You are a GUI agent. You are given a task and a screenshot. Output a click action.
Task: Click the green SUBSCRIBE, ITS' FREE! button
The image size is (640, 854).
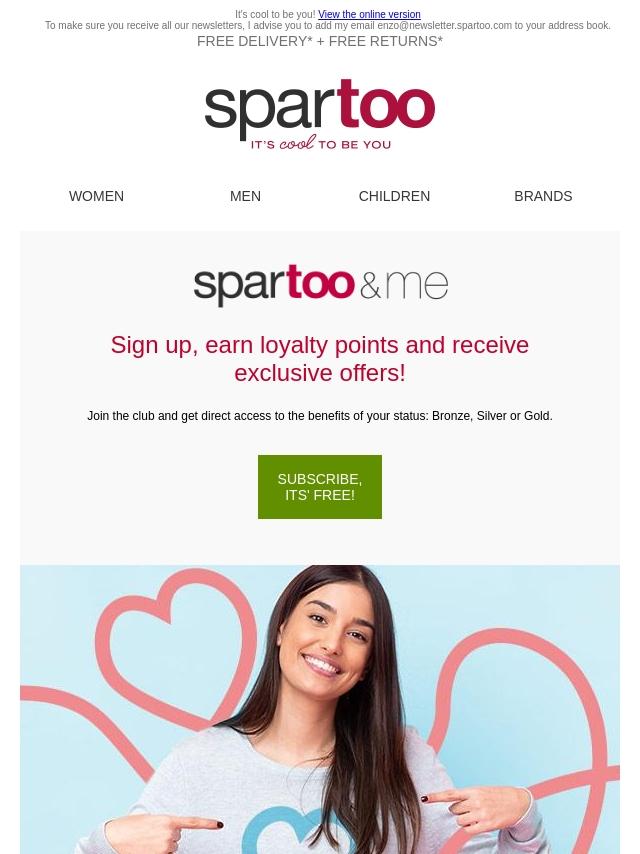click(320, 487)
